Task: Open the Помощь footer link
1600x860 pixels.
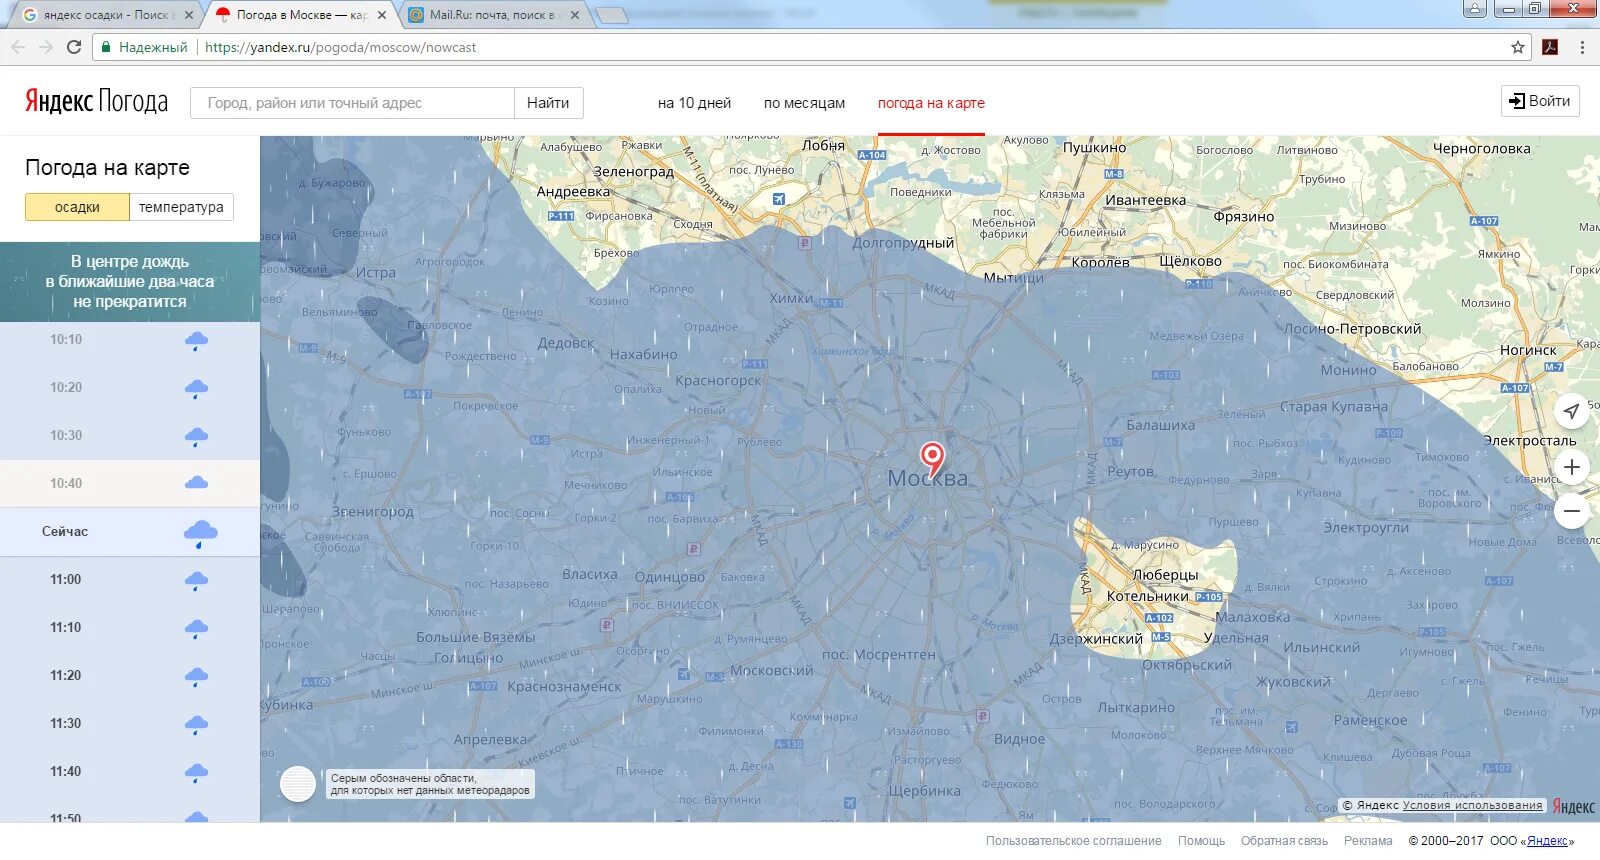Action: (1201, 841)
